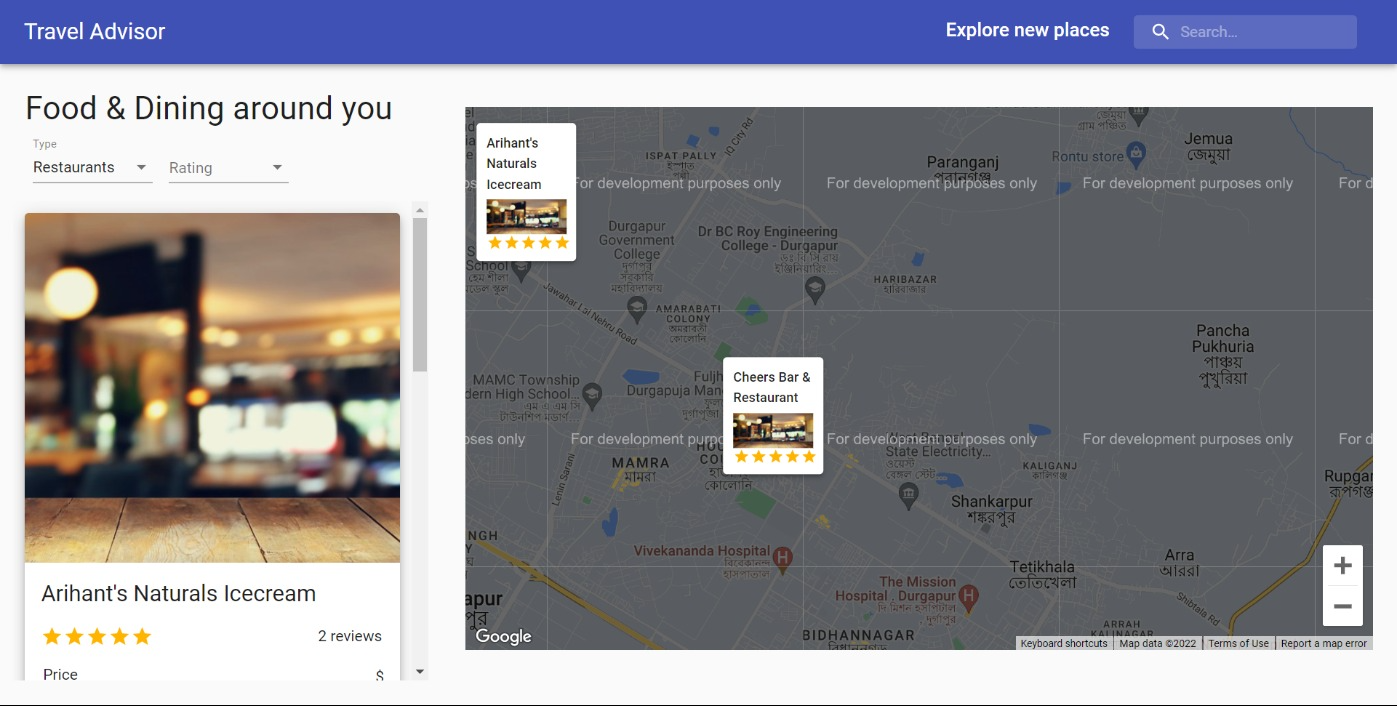Click the list scrollbar thumb
This screenshot has height=706, width=1397.
pyautogui.click(x=420, y=295)
